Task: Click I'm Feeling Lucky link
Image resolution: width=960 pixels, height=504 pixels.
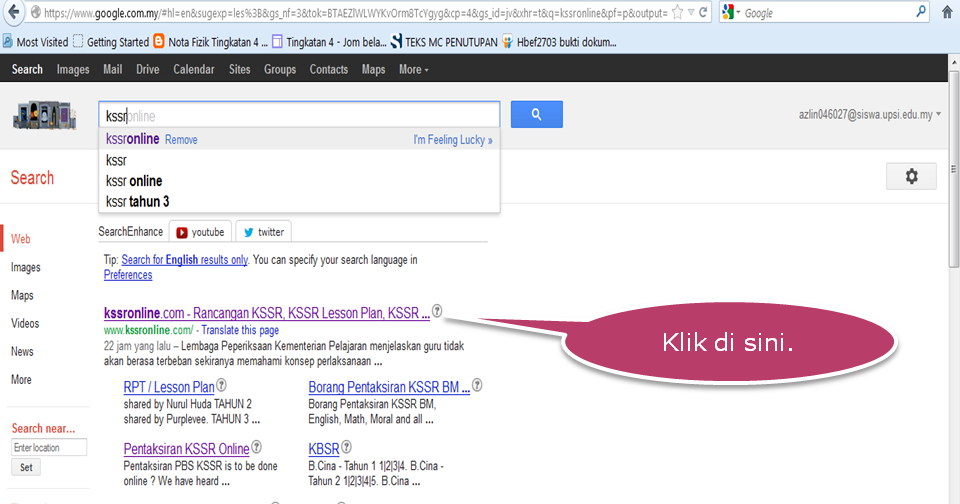Action: click(x=452, y=140)
